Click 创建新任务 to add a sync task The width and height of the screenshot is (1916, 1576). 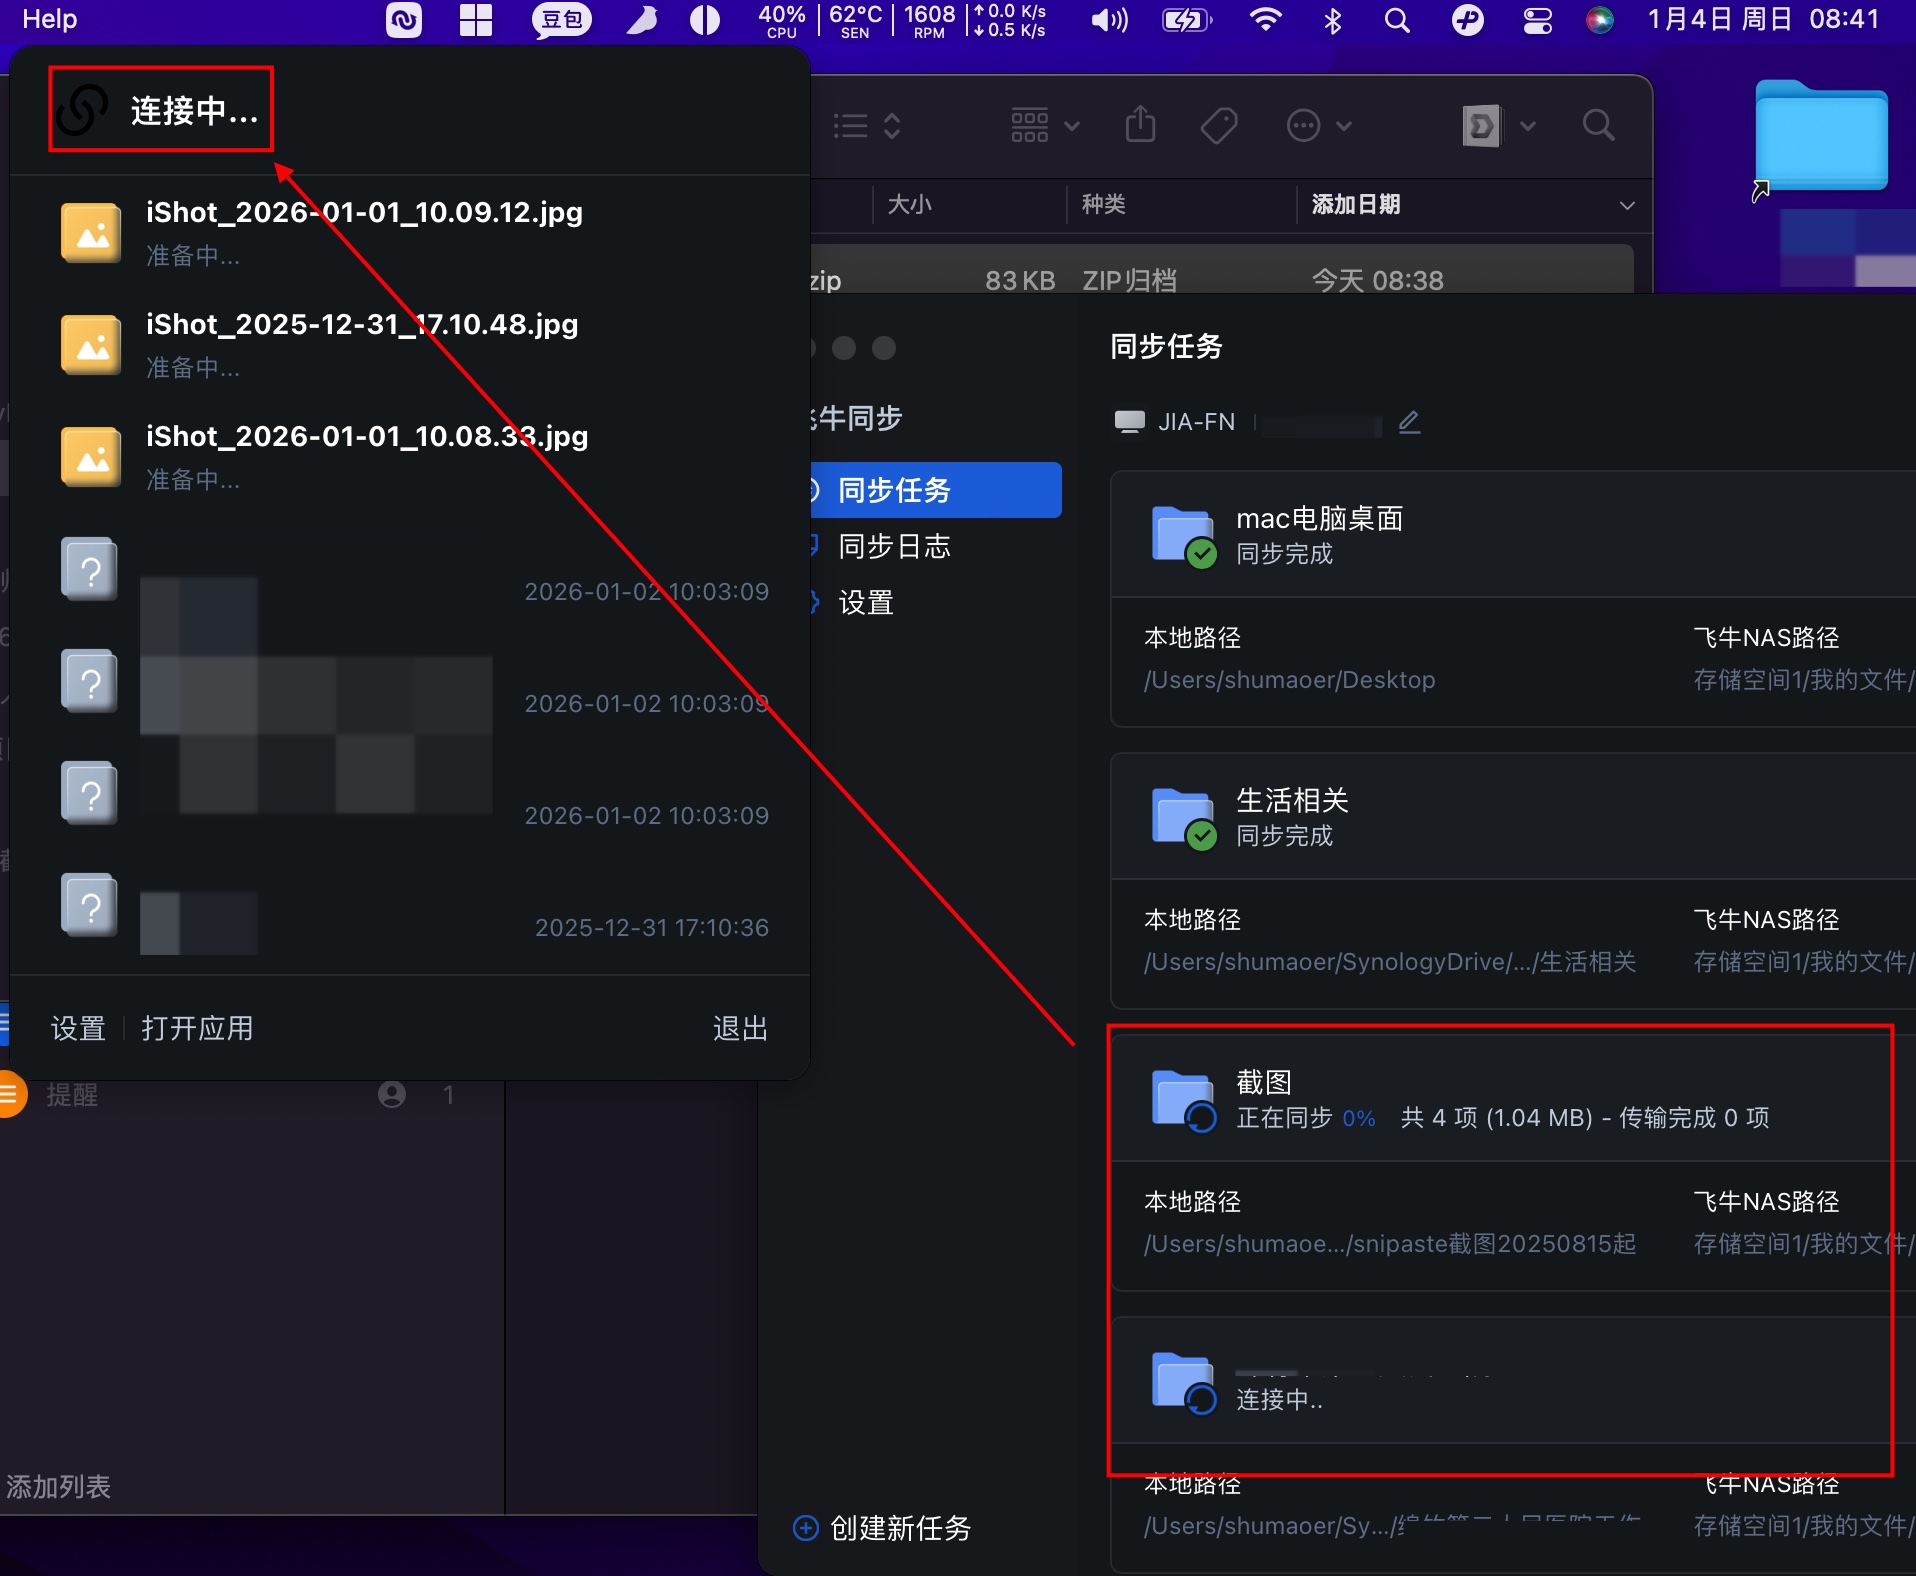(882, 1528)
